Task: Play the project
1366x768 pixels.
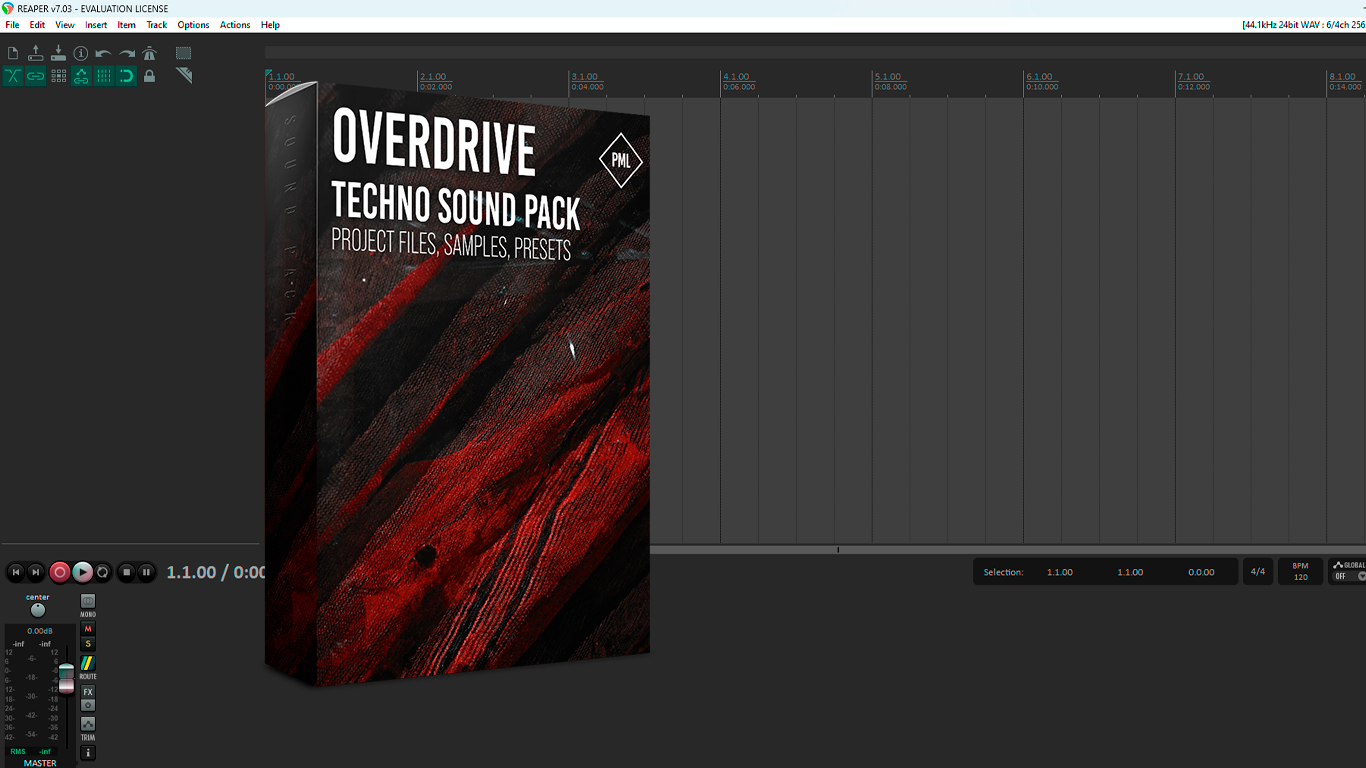Action: (82, 572)
